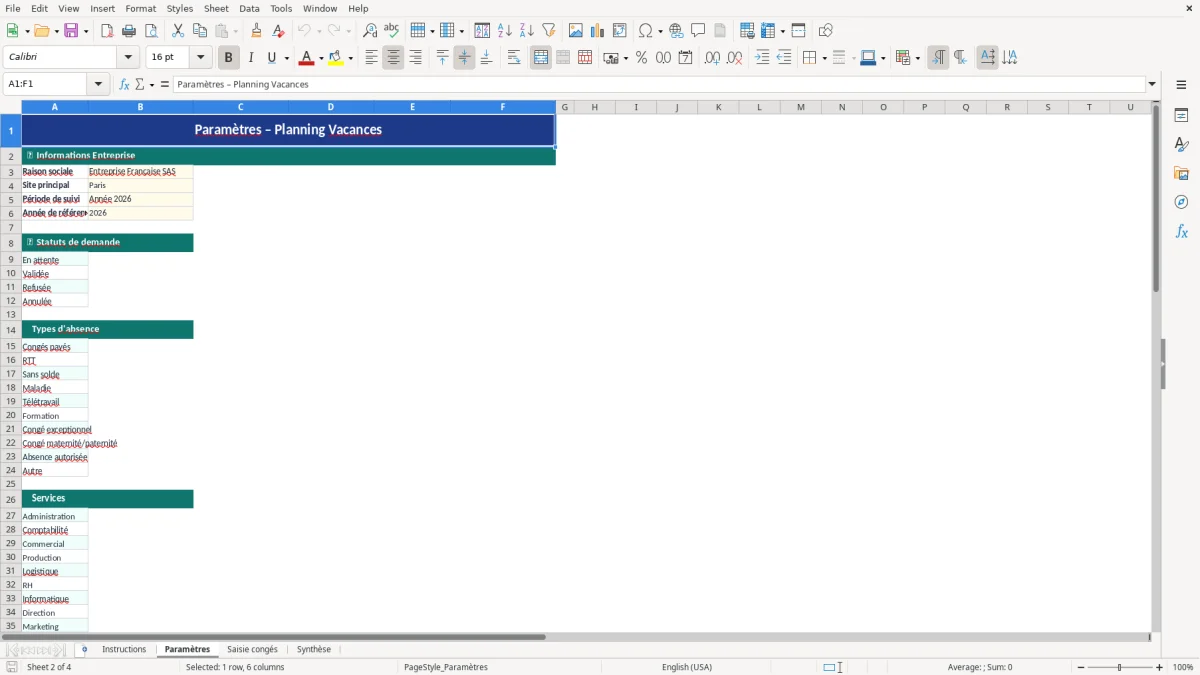Increase indent
1200x675 pixels.
(x=762, y=58)
